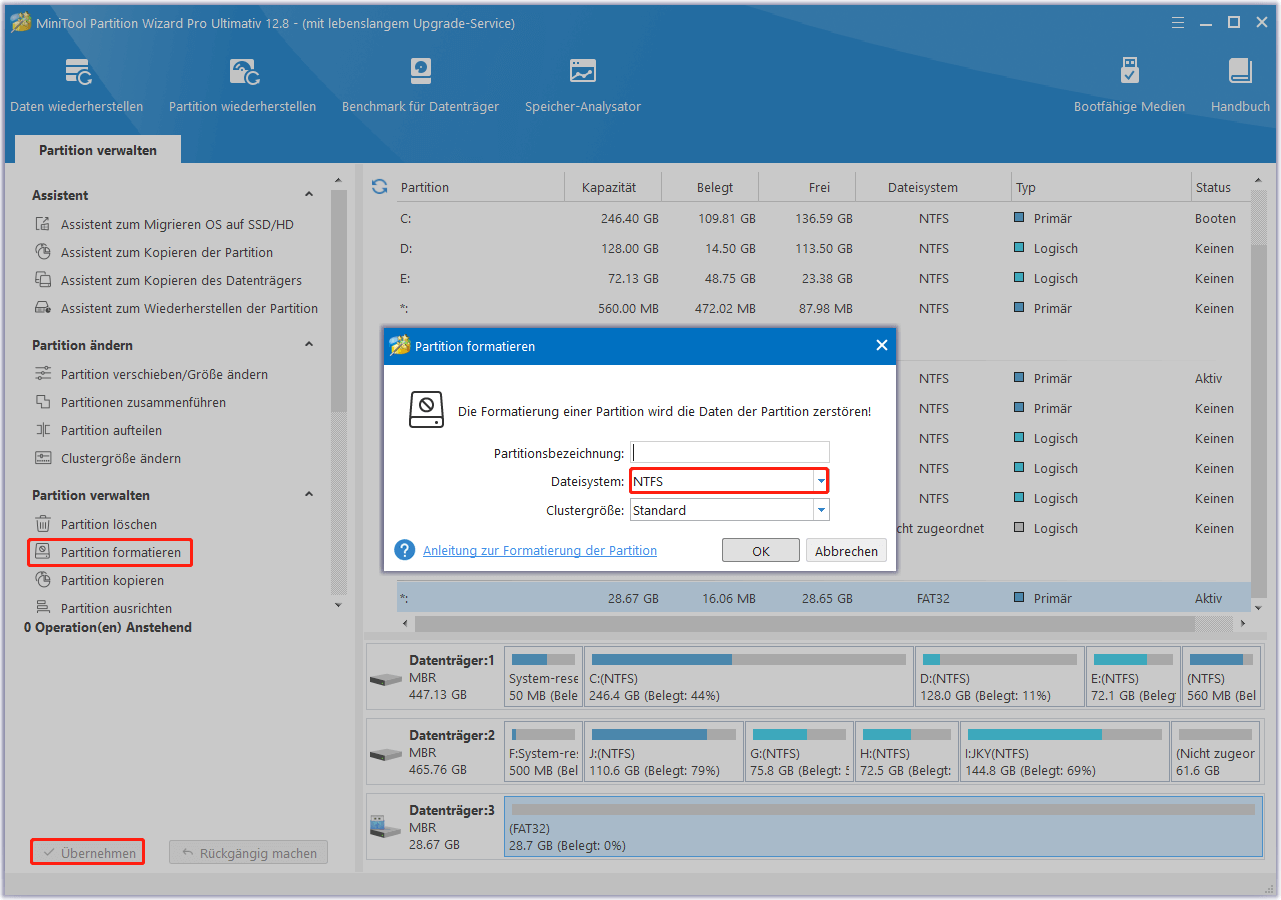1281x900 pixels.
Task: Select Datenträger:2 disk icon
Action: click(385, 753)
